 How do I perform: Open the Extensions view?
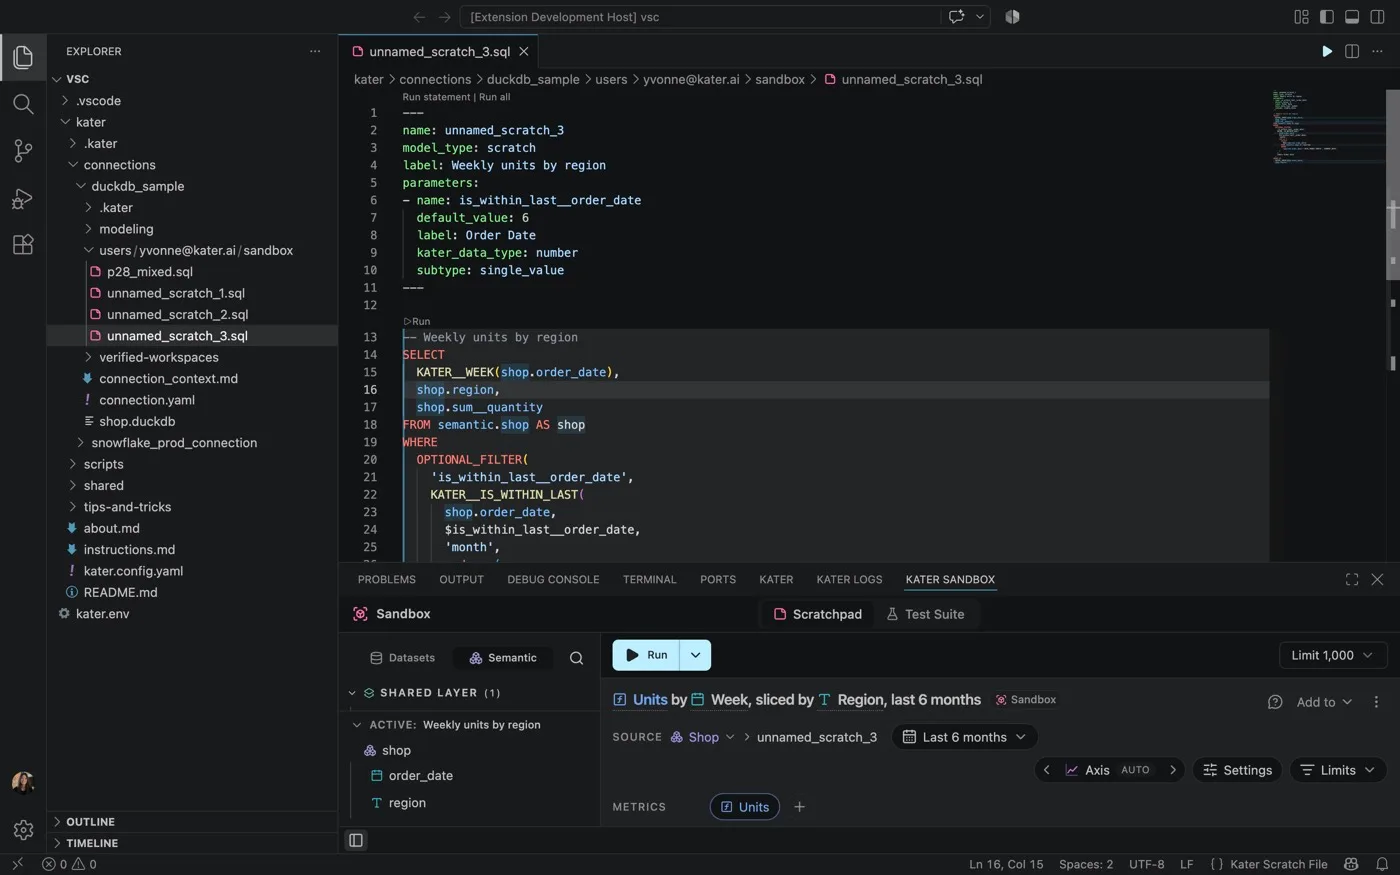pyautogui.click(x=23, y=244)
